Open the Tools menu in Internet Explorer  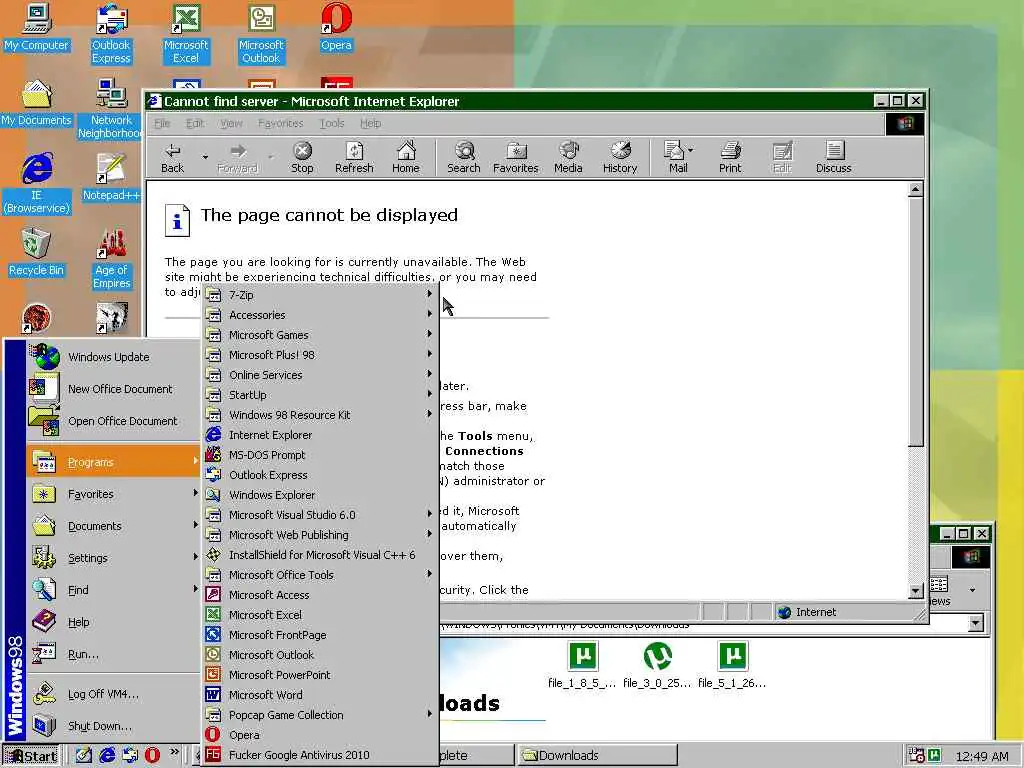332,123
